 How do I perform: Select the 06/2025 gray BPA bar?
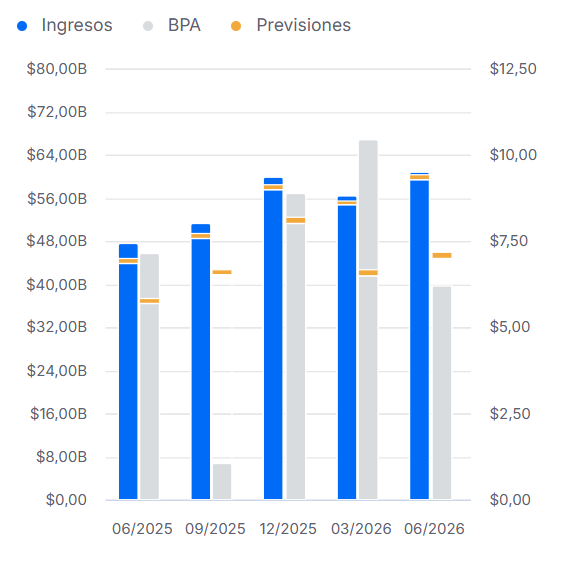pos(150,377)
